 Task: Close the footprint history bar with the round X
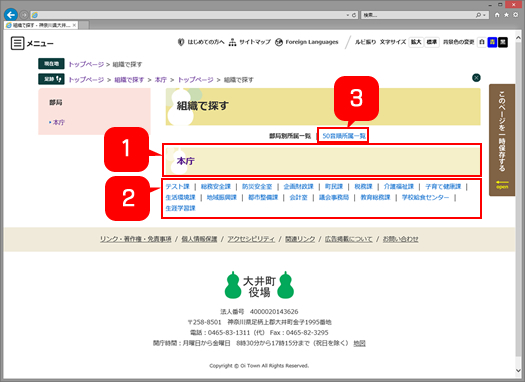pyautogui.click(x=476, y=78)
